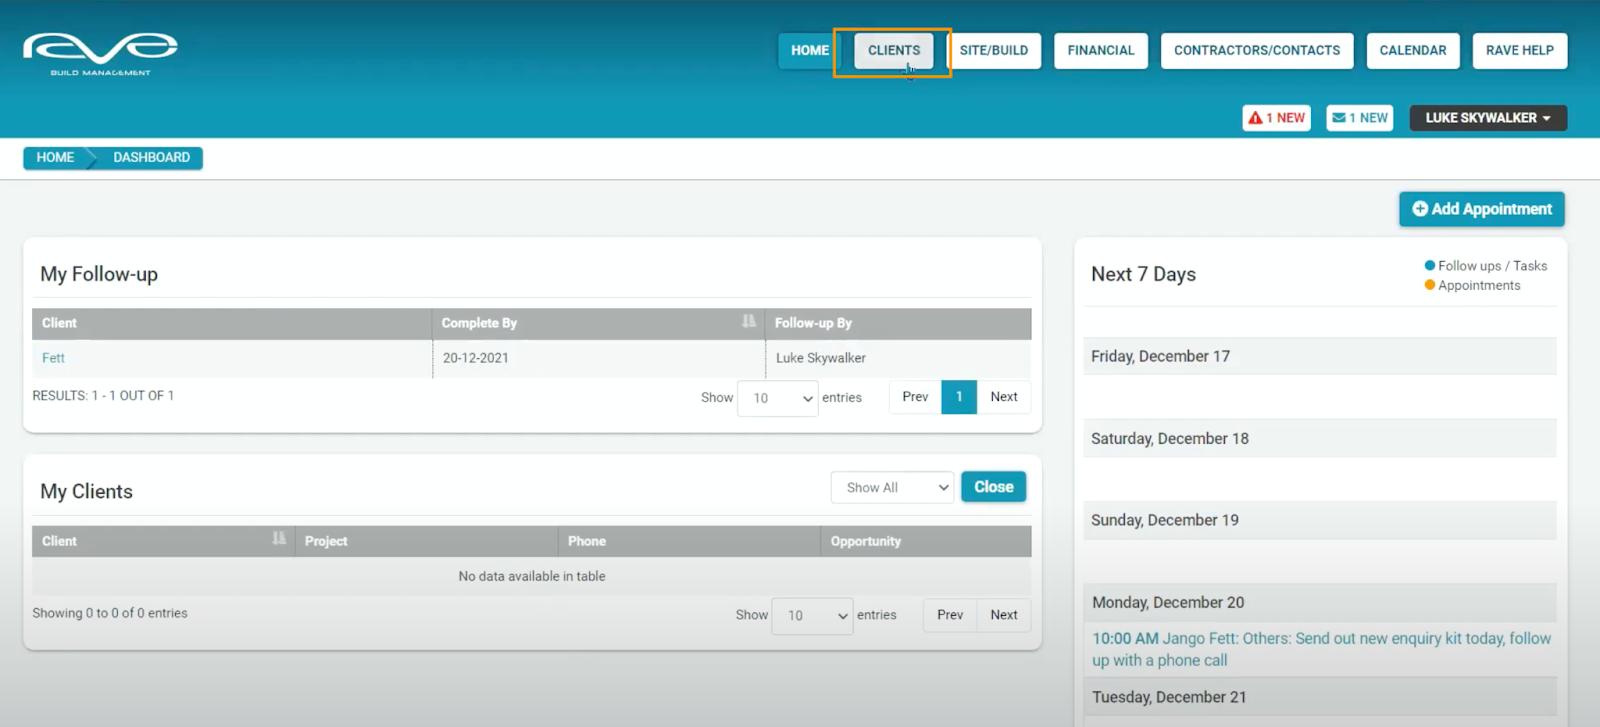Image resolution: width=1600 pixels, height=727 pixels.
Task: Click the Home breadcrumb
Action: (x=55, y=158)
